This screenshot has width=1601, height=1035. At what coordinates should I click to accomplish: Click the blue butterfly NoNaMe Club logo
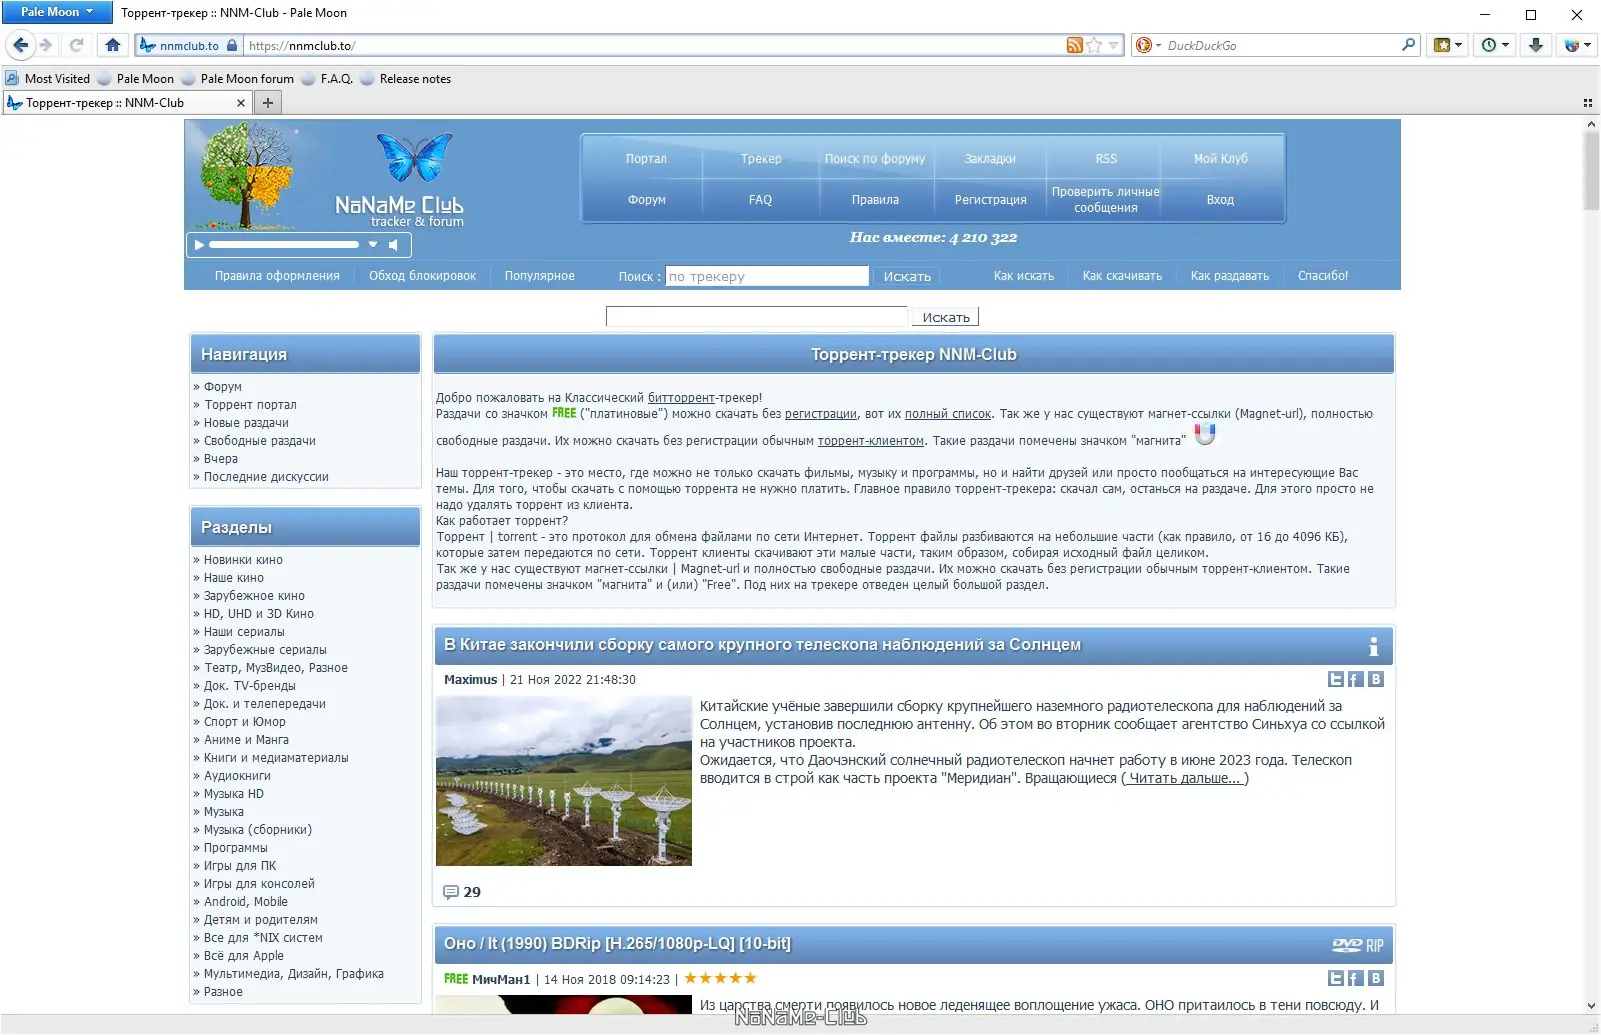pos(414,158)
